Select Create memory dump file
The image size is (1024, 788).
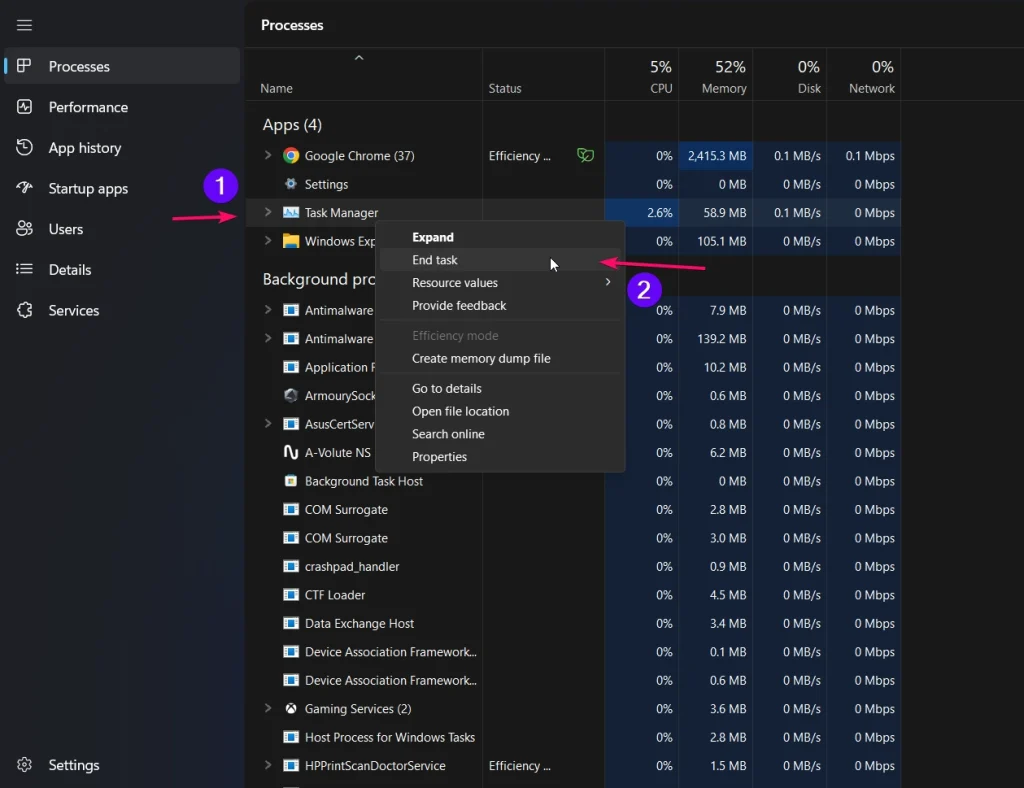coord(500,358)
